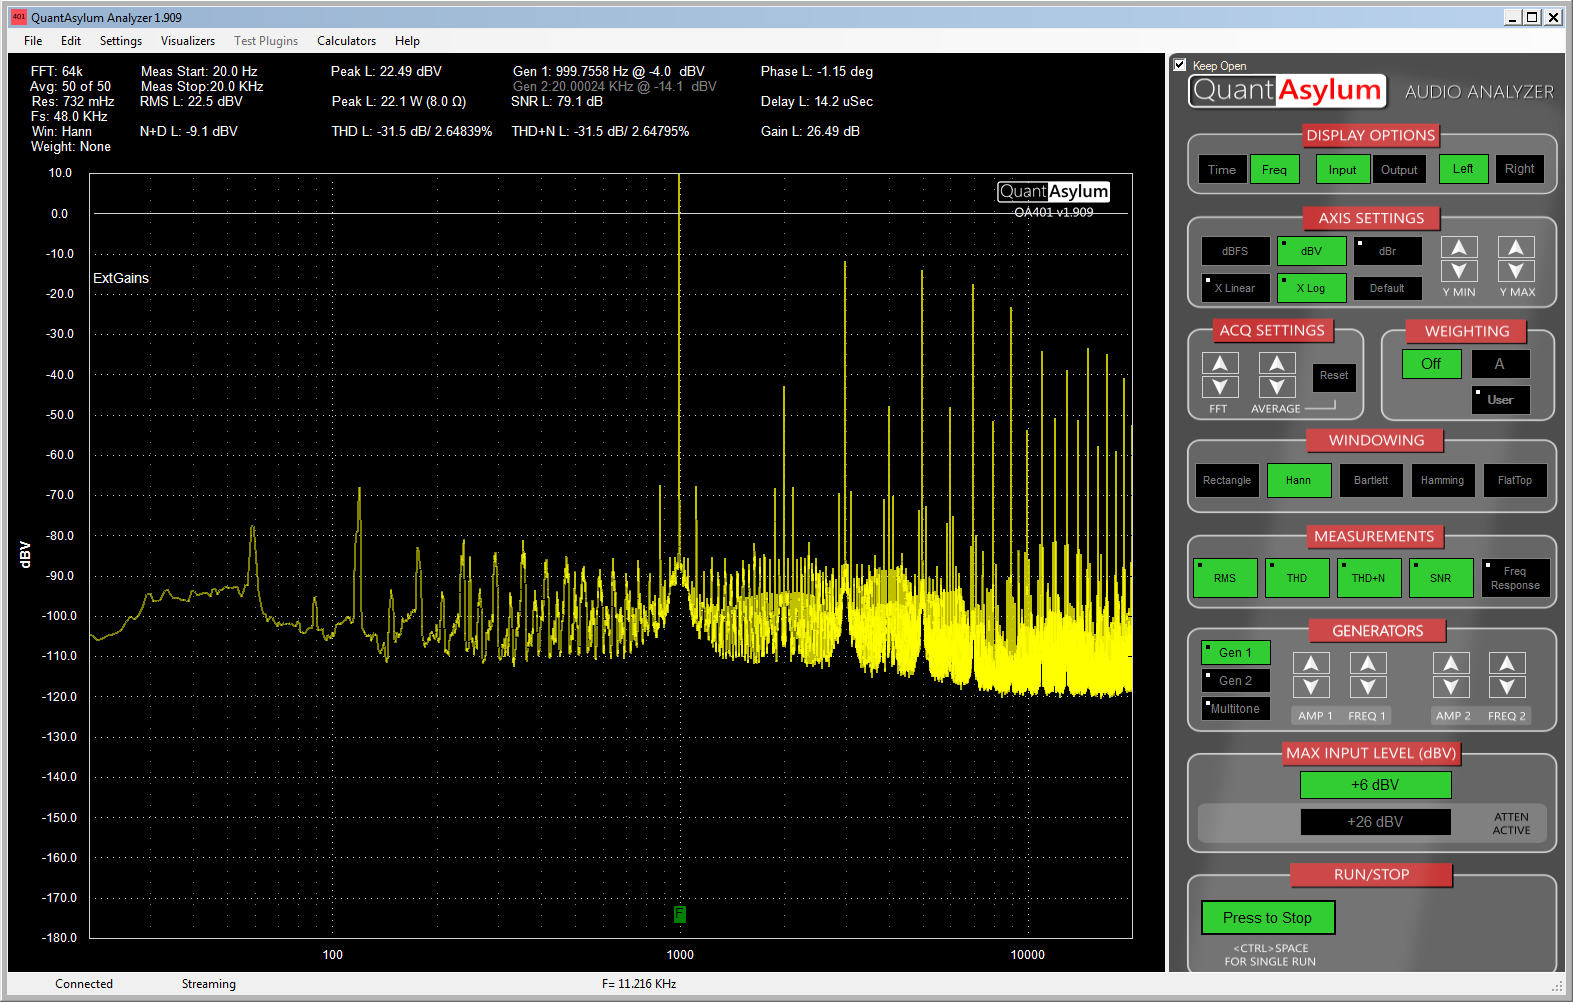This screenshot has height=1002, width=1573.
Task: Choose the Hamming window
Action: pyautogui.click(x=1443, y=481)
